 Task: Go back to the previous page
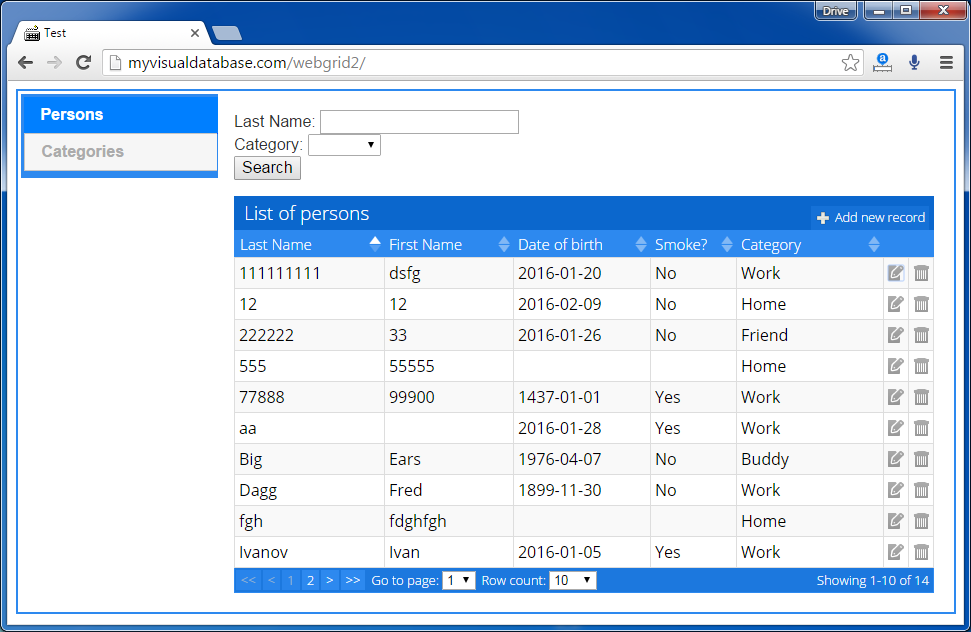pyautogui.click(x=25, y=63)
